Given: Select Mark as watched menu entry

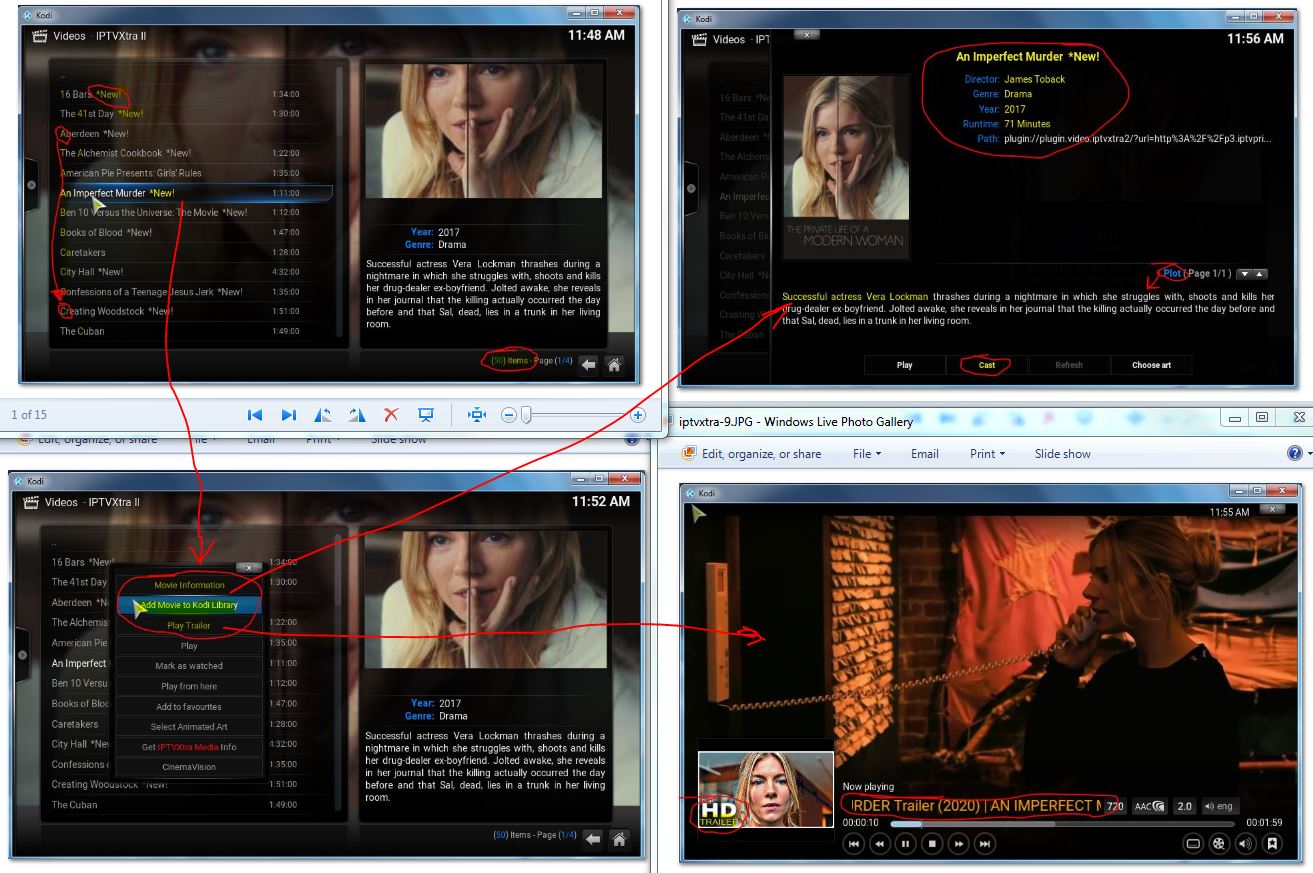Looking at the screenshot, I should (189, 666).
